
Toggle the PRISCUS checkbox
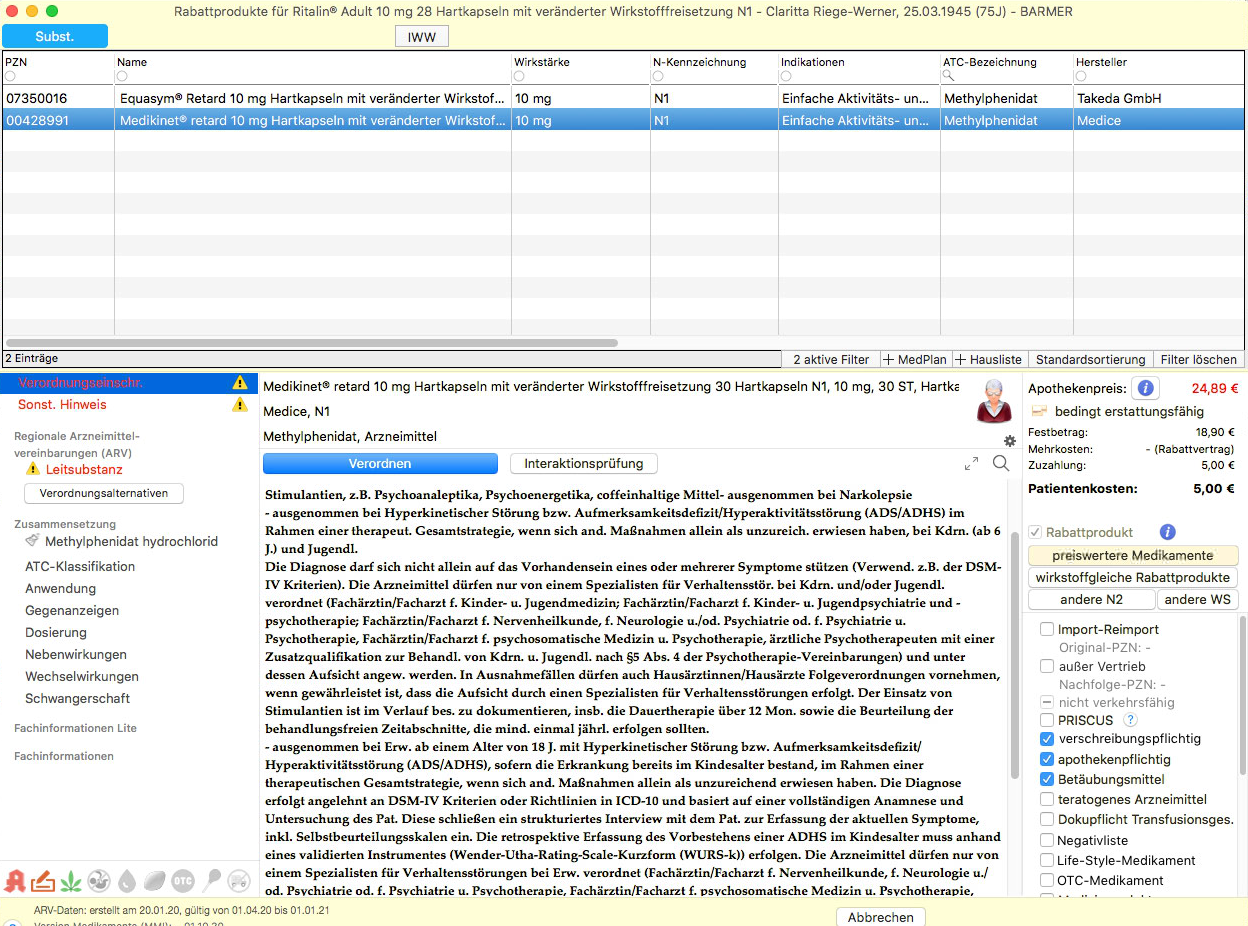[x=1047, y=720]
